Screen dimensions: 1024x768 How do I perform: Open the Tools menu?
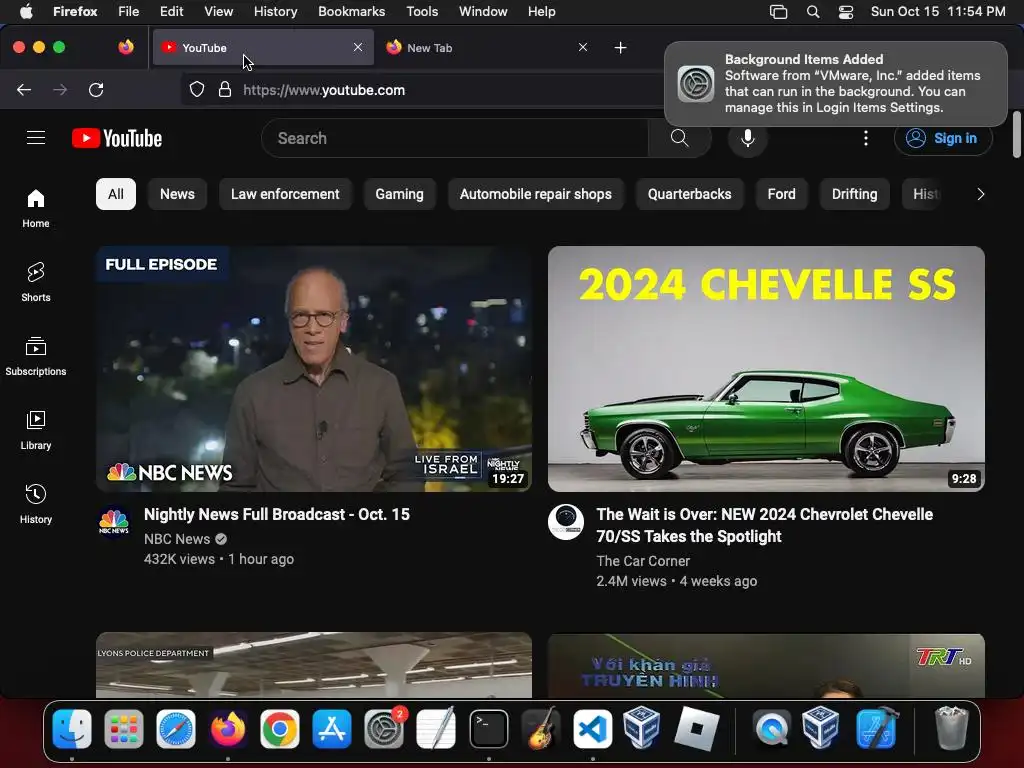point(422,12)
